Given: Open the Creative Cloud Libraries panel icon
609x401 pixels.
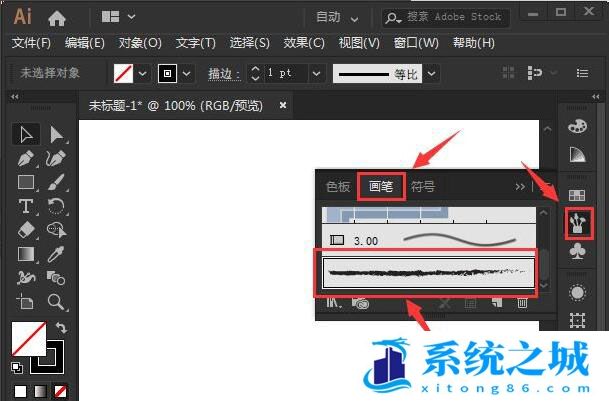Looking at the screenshot, I should 360,303.
